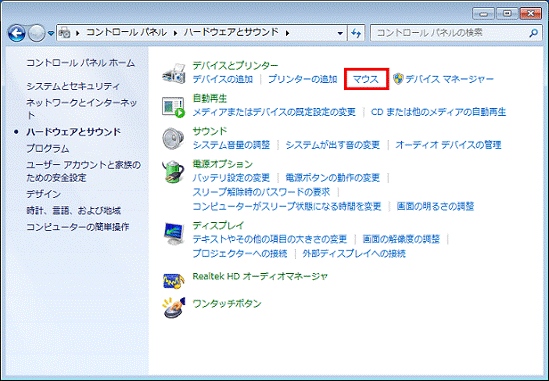Open ユーザー アカウントと家族のための安全設定
Screen dimensions: 549x381
[x=83, y=171]
